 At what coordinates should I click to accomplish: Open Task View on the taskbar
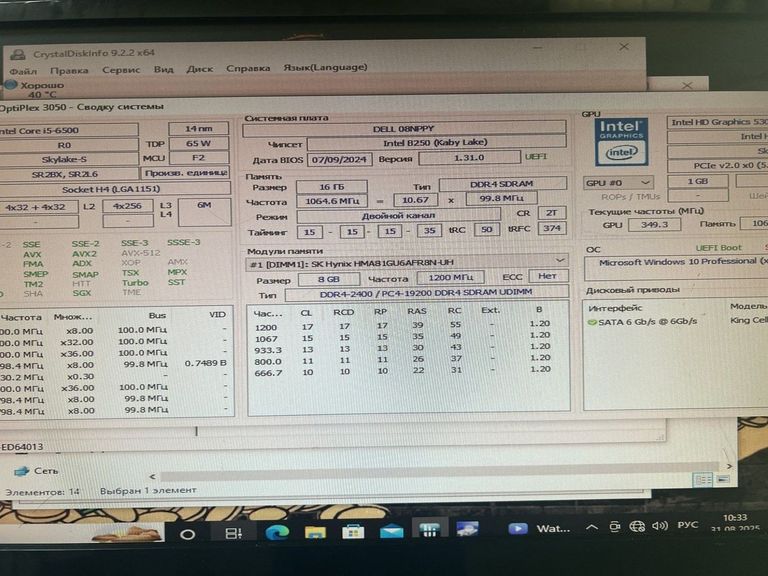coord(233,533)
